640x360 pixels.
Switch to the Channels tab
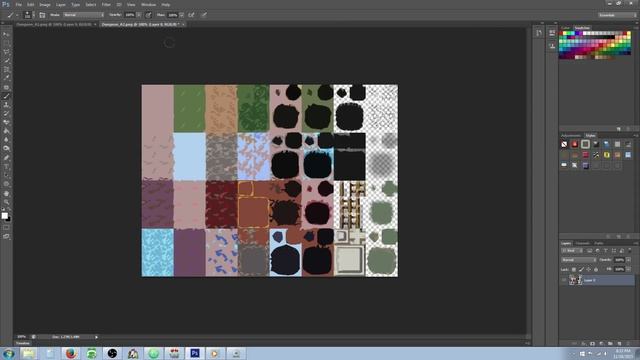582,243
